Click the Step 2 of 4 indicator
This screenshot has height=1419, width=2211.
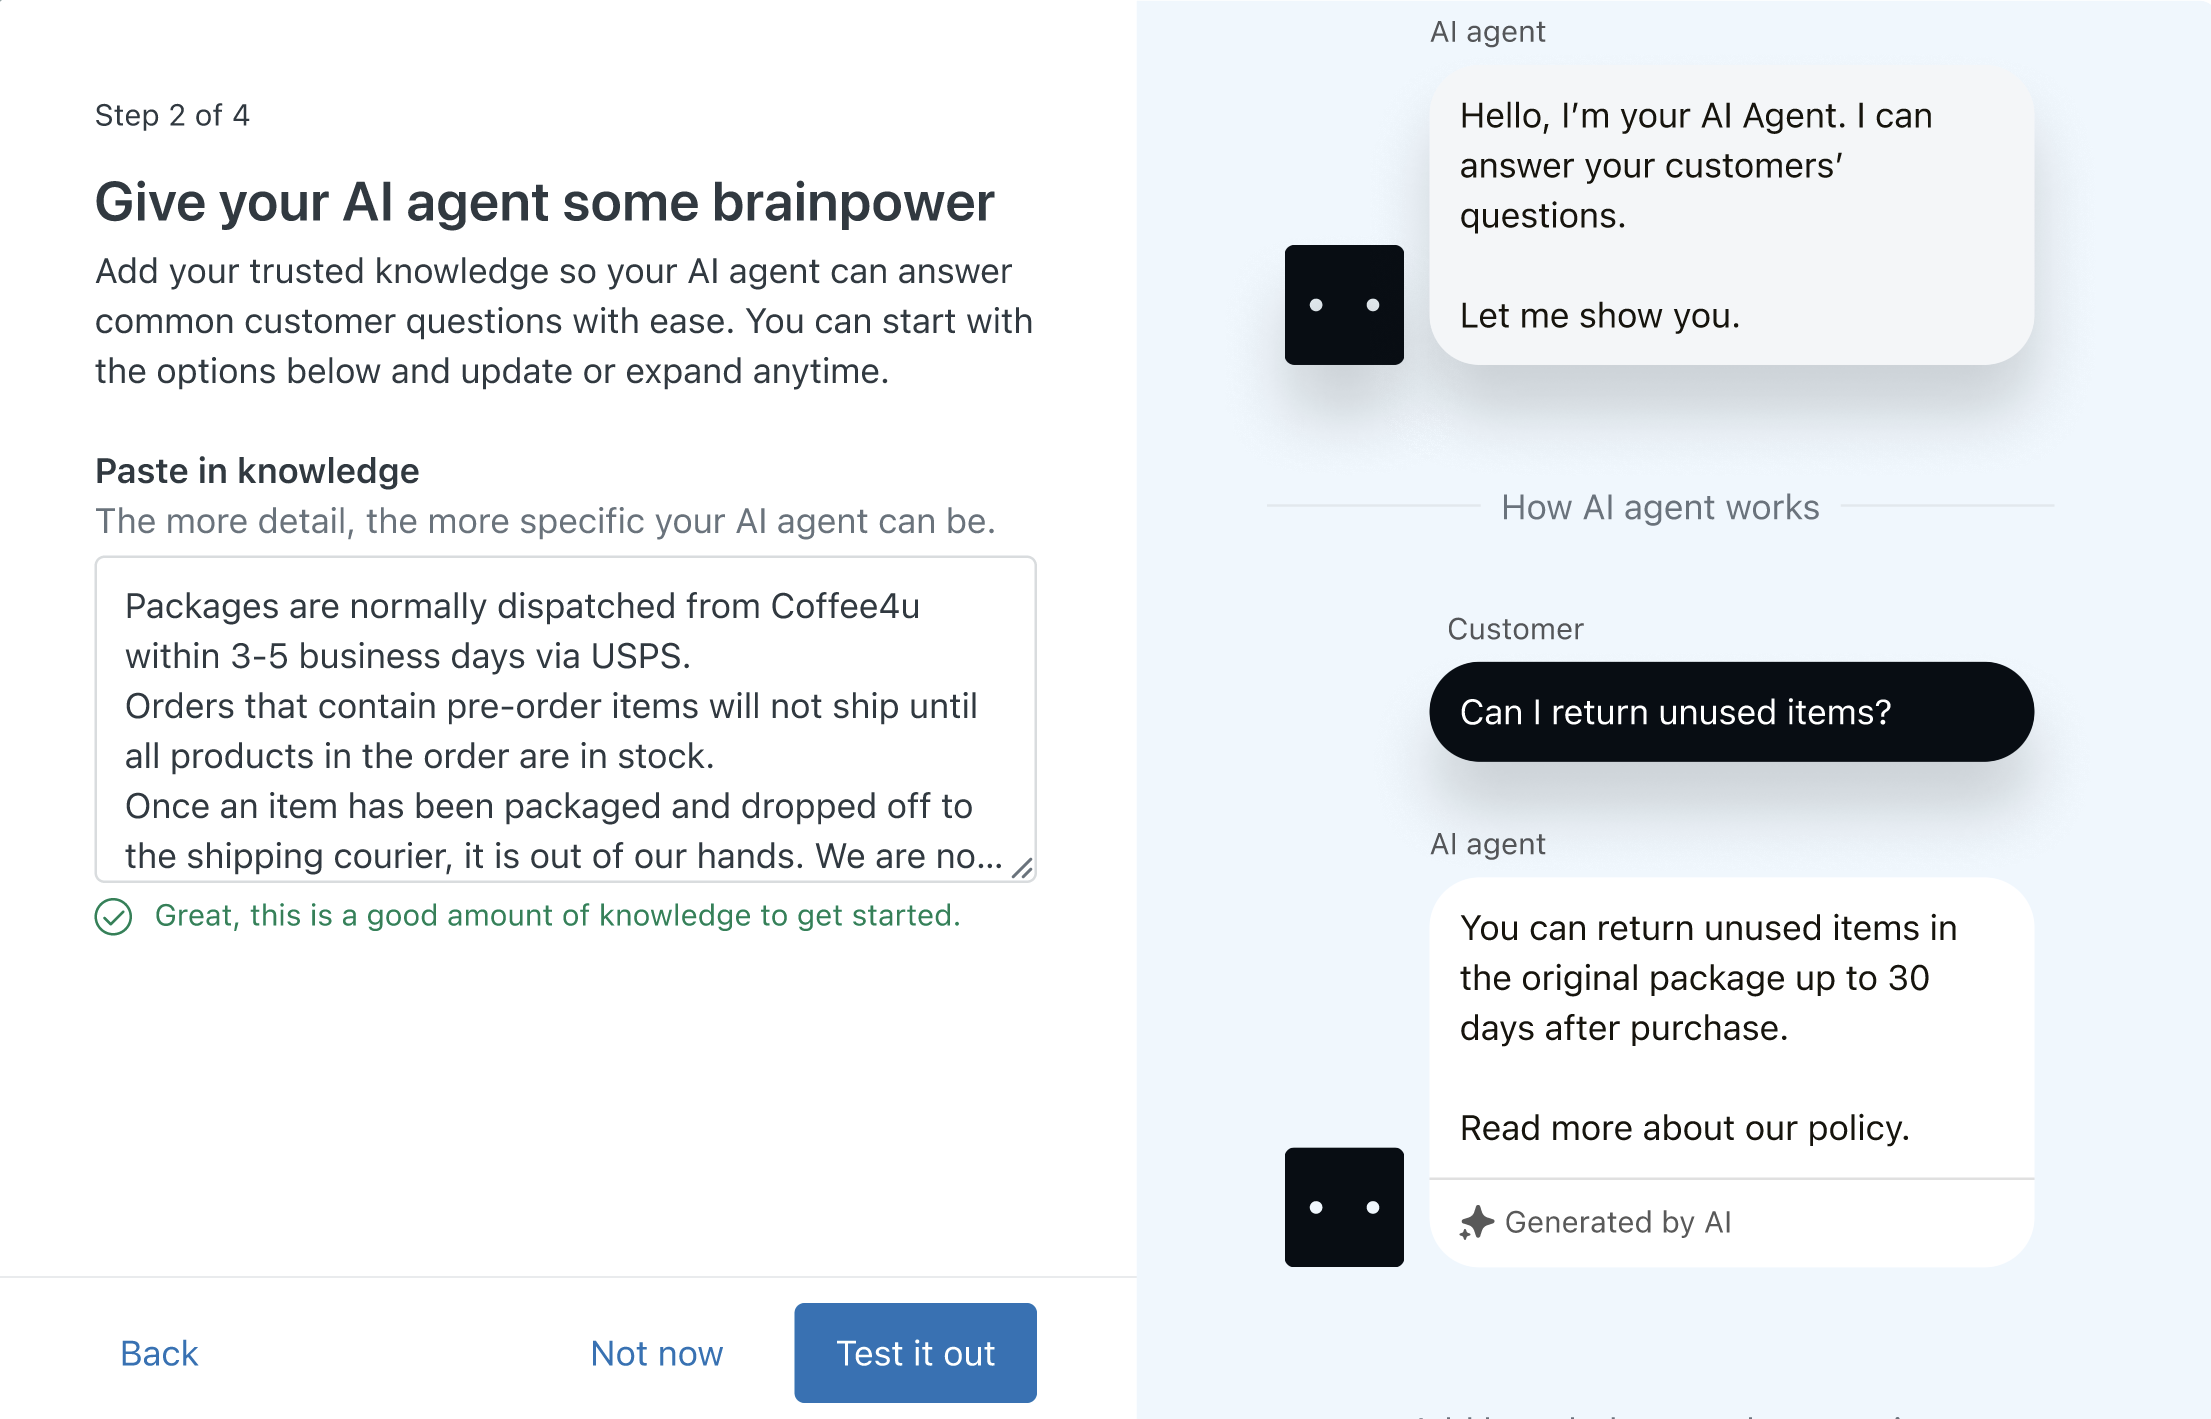coord(172,115)
